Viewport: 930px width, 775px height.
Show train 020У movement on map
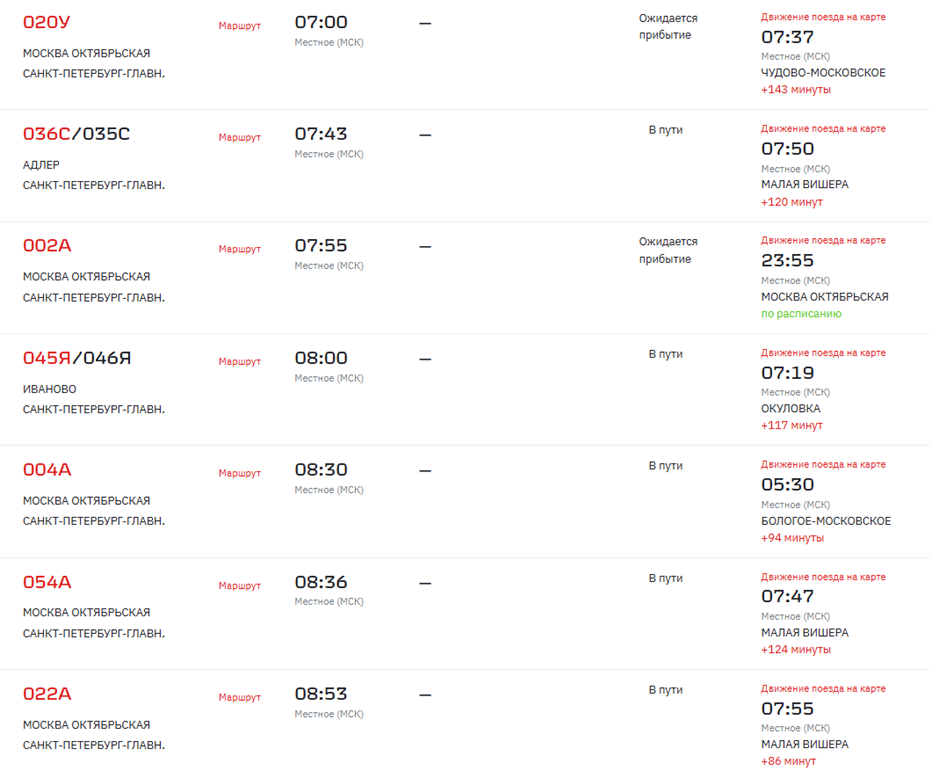[x=822, y=17]
